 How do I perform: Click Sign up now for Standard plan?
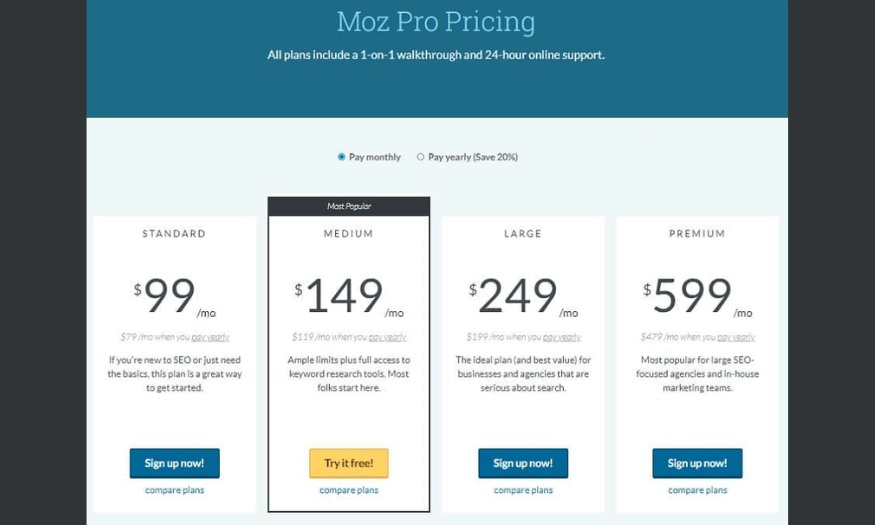coord(175,463)
